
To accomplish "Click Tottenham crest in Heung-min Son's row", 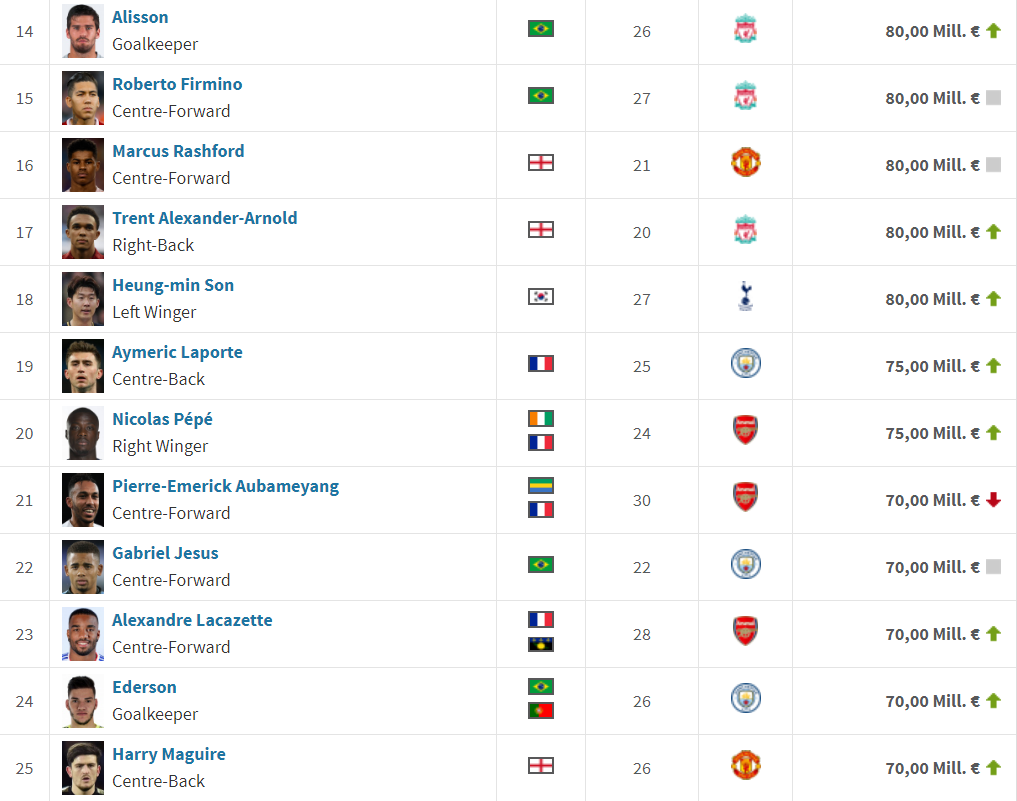I will click(x=745, y=296).
